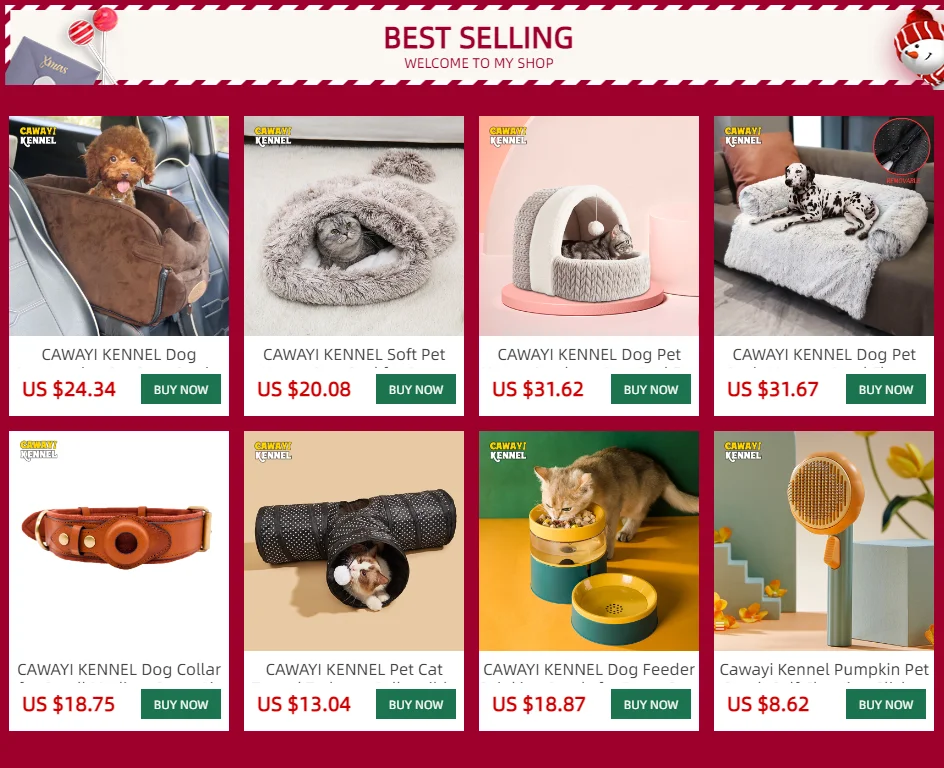Click BUY NOW for the $20.08 soft pet bed
Image resolution: width=944 pixels, height=768 pixels.
coord(415,389)
